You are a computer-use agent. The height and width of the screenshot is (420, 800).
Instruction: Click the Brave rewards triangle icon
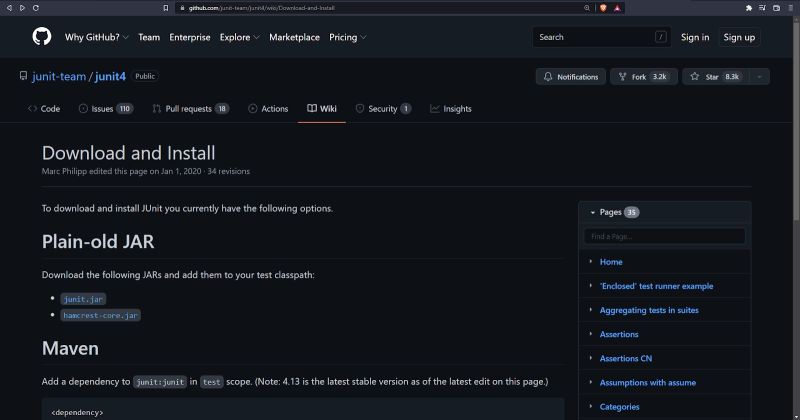click(x=617, y=8)
